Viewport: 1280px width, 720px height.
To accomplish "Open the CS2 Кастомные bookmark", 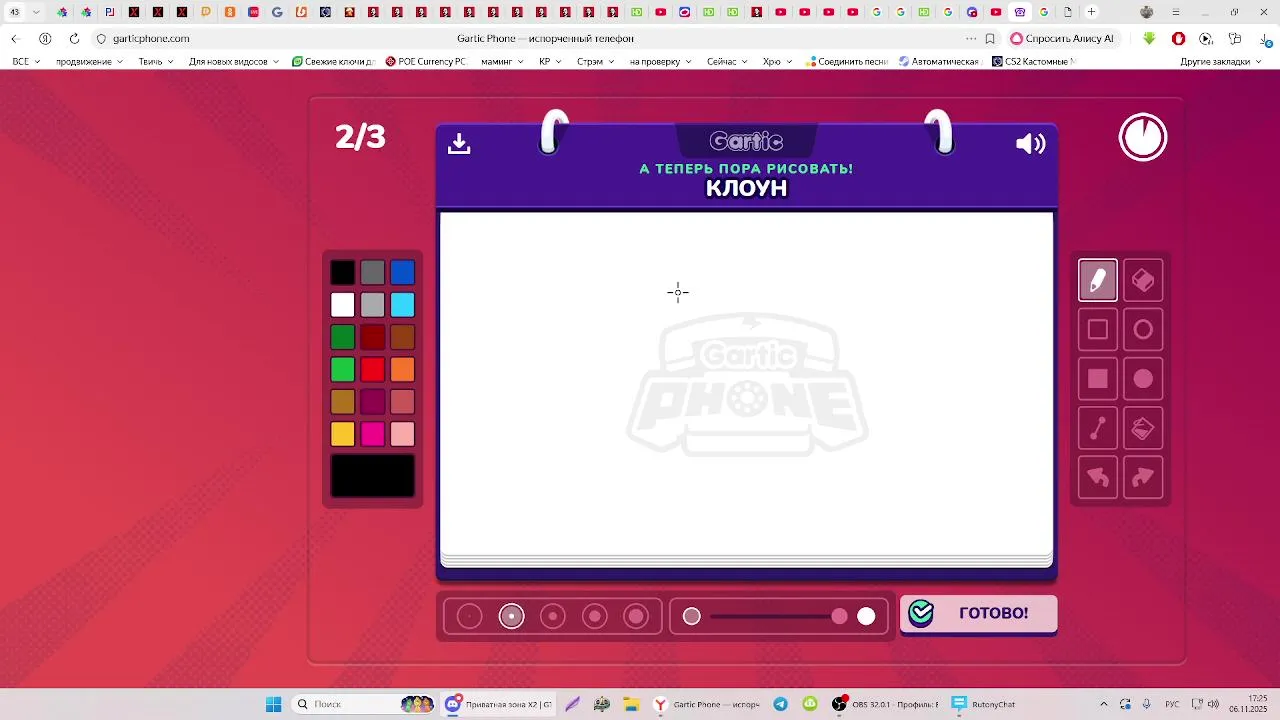I will click(x=1033, y=61).
